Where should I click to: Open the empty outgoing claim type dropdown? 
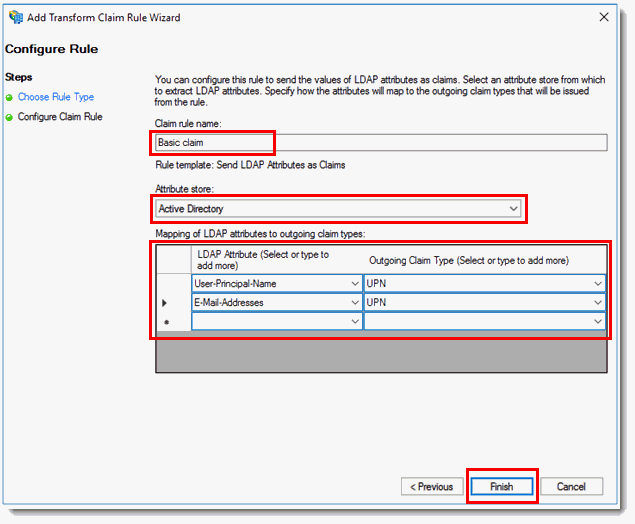(598, 321)
